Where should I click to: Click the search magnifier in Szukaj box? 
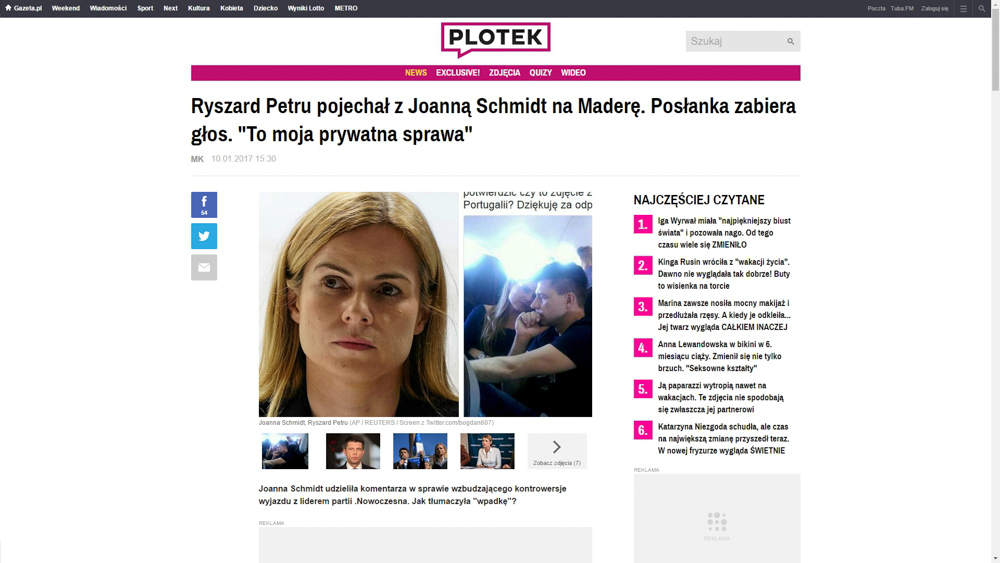coord(790,41)
